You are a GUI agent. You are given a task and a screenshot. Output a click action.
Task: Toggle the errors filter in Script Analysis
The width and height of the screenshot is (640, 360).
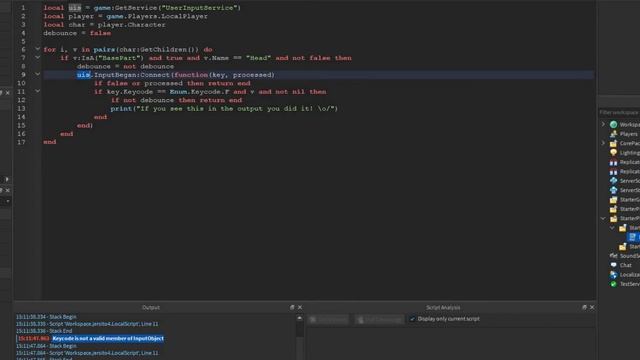click(x=329, y=320)
